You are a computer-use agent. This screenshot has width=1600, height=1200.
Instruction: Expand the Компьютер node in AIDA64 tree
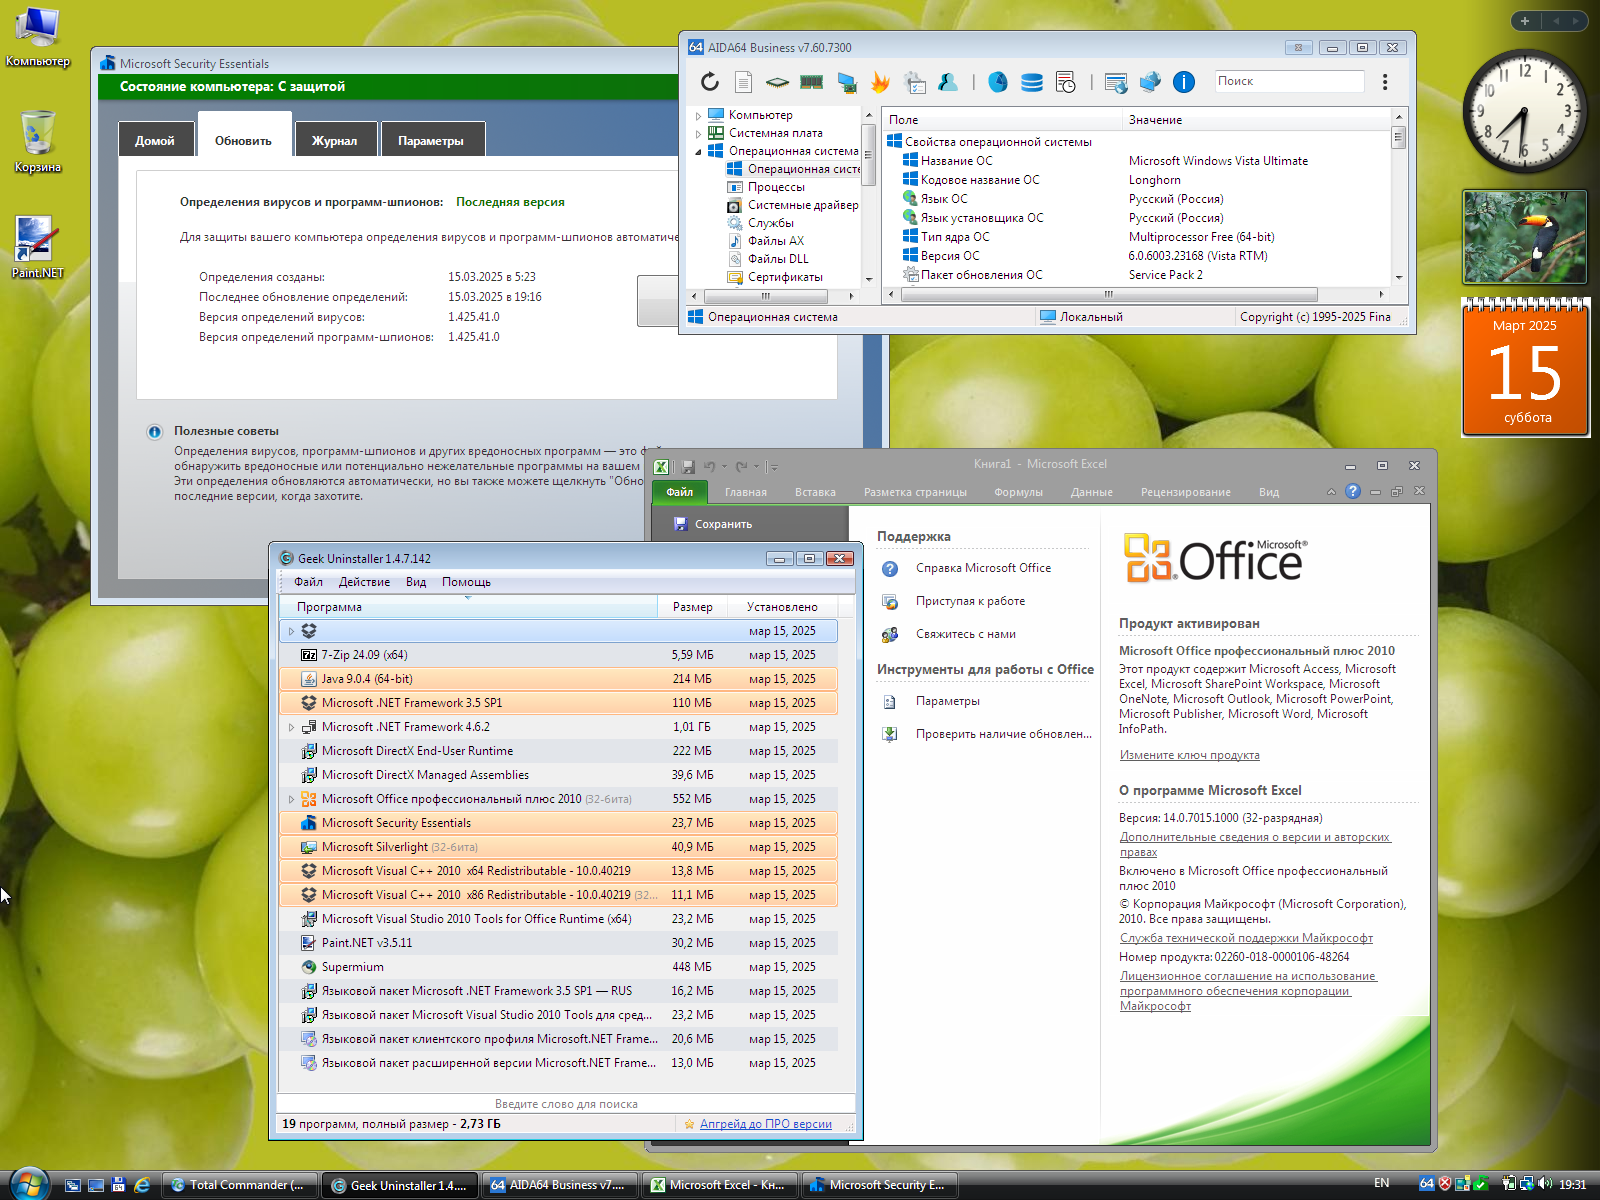pos(698,116)
